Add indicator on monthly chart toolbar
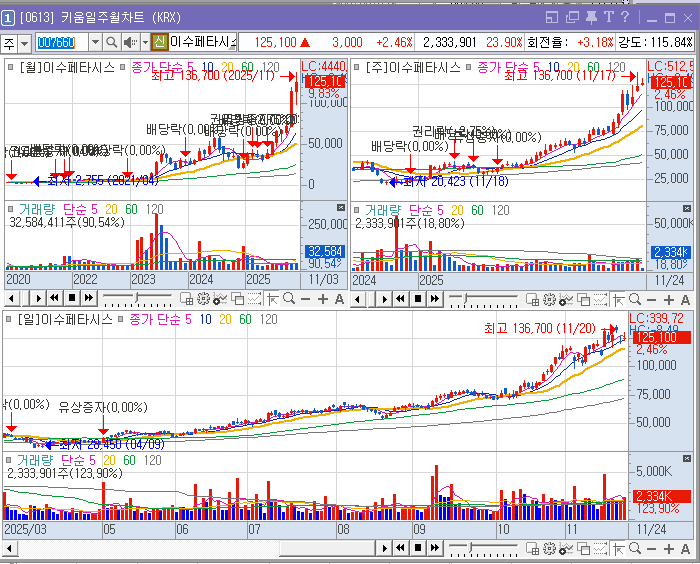This screenshot has height=564, width=700. point(220,299)
